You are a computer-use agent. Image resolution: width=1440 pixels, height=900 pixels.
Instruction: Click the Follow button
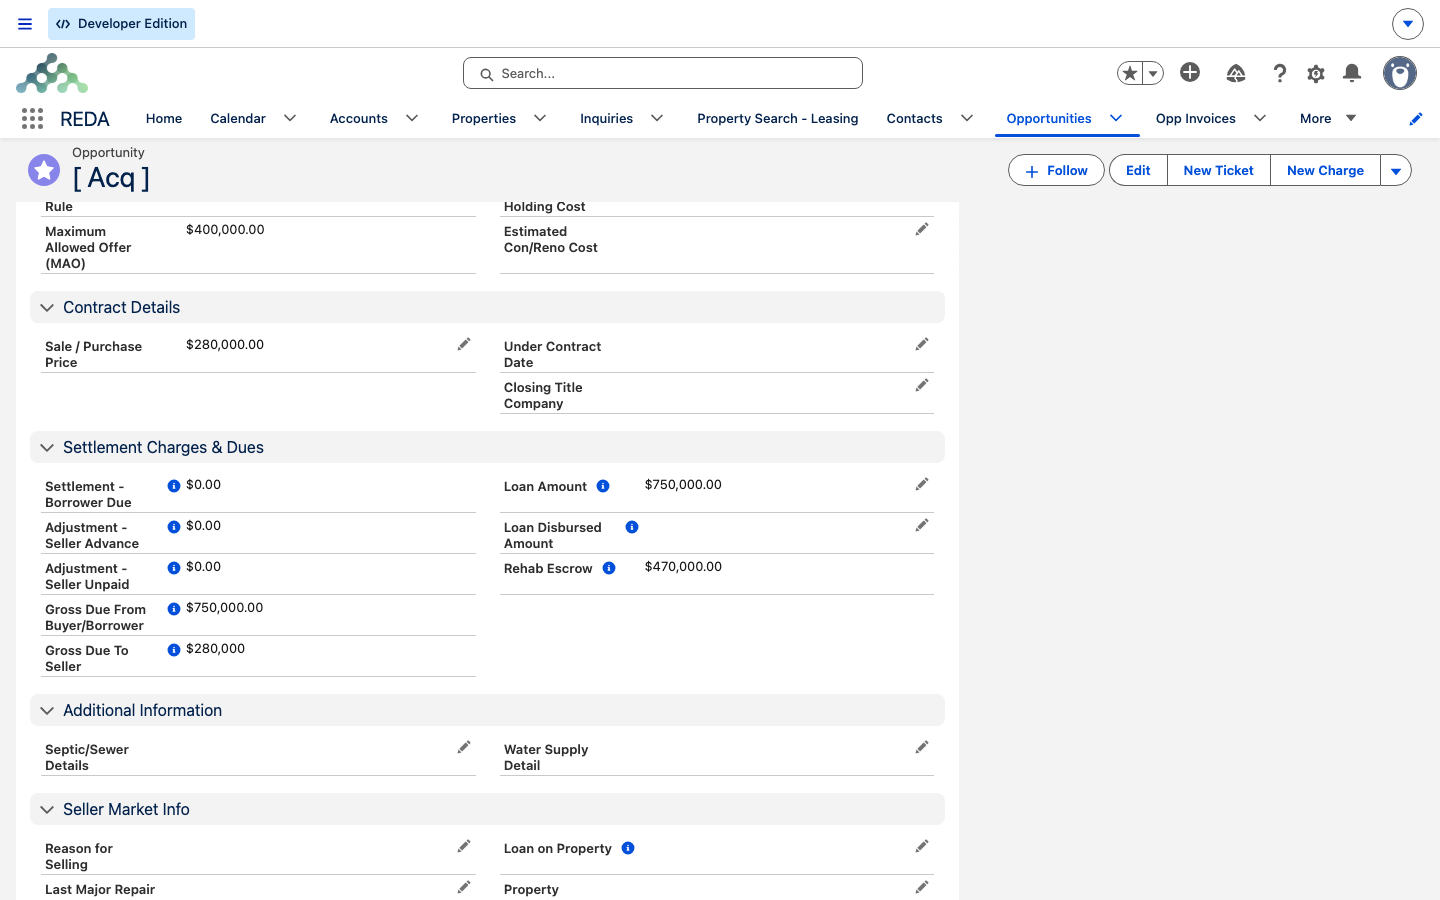(x=1056, y=170)
